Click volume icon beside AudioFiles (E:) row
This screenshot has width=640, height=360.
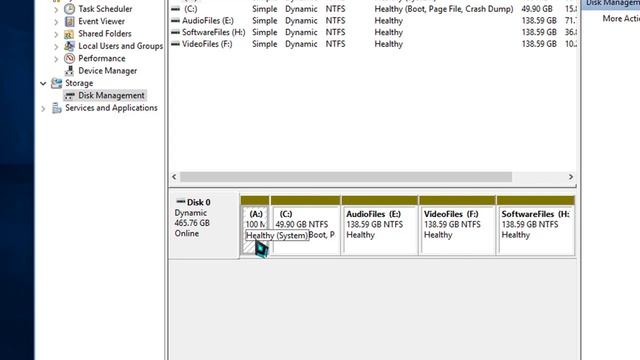pos(176,20)
